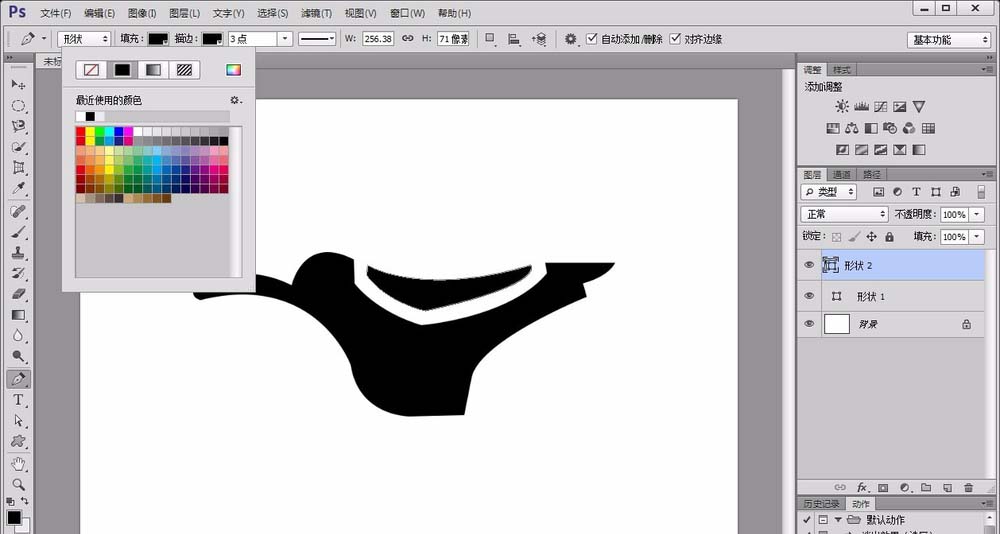Pick the Crop tool
This screenshot has height=534, width=1000.
(x=18, y=168)
